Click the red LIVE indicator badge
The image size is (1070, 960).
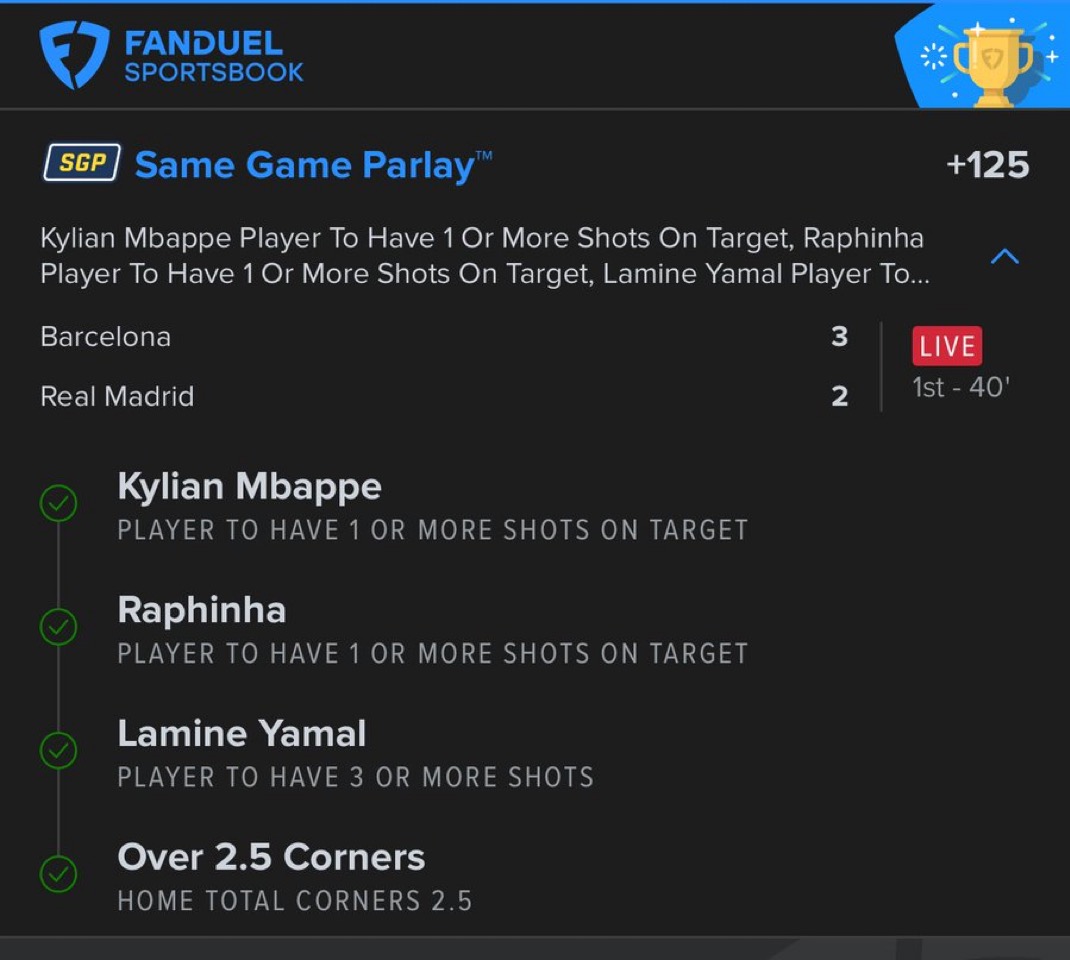click(946, 346)
